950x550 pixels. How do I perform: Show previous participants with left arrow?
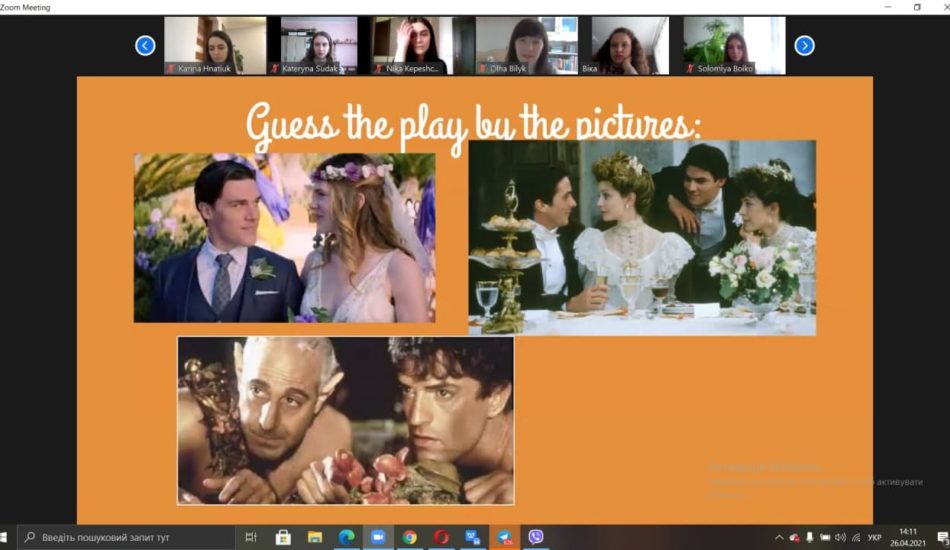coord(145,45)
